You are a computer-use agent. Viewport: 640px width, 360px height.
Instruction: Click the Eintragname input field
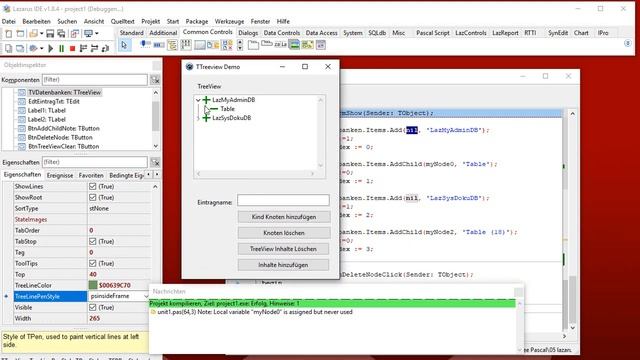tap(283, 200)
